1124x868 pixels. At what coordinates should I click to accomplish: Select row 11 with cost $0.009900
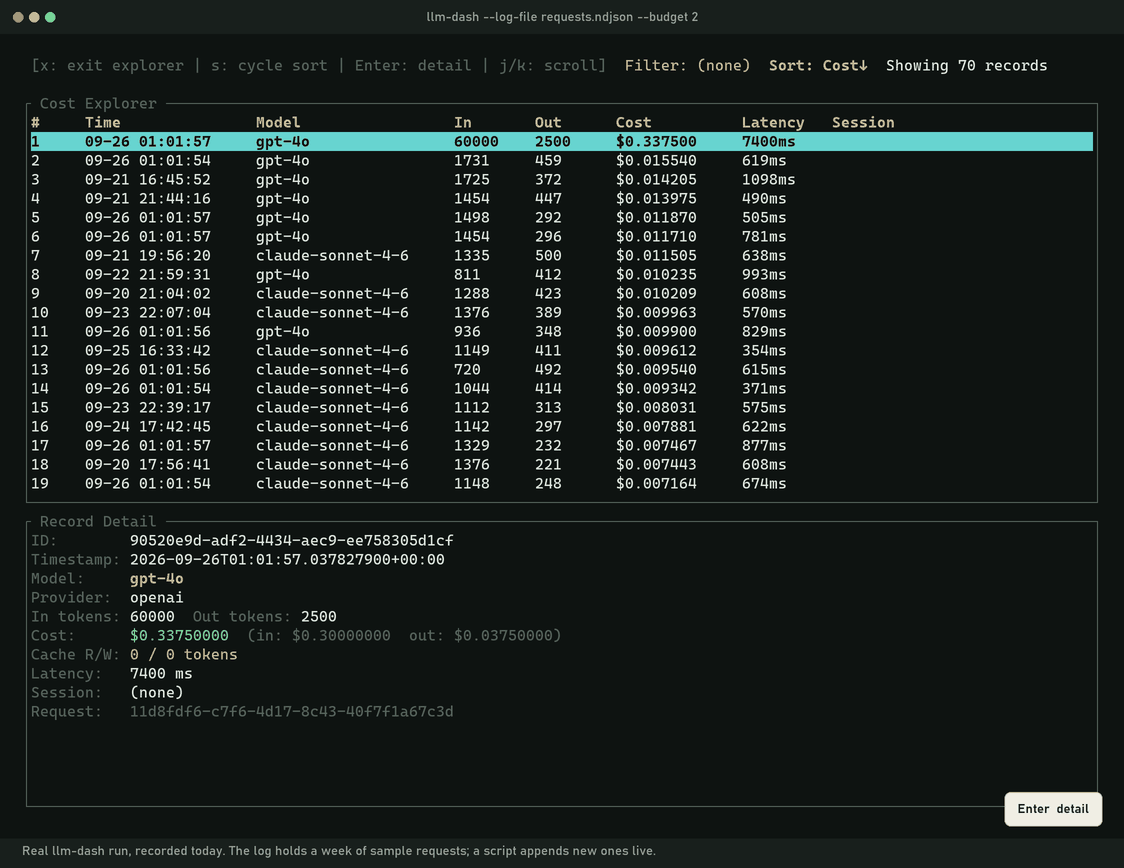561,331
